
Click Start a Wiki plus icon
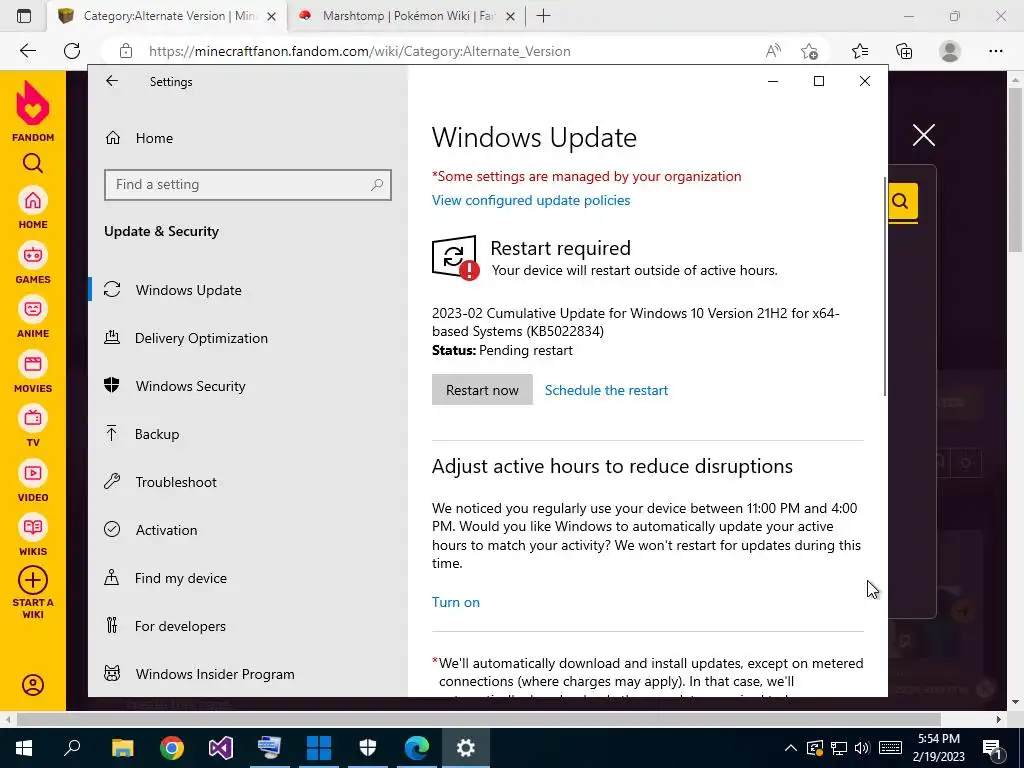pyautogui.click(x=33, y=580)
